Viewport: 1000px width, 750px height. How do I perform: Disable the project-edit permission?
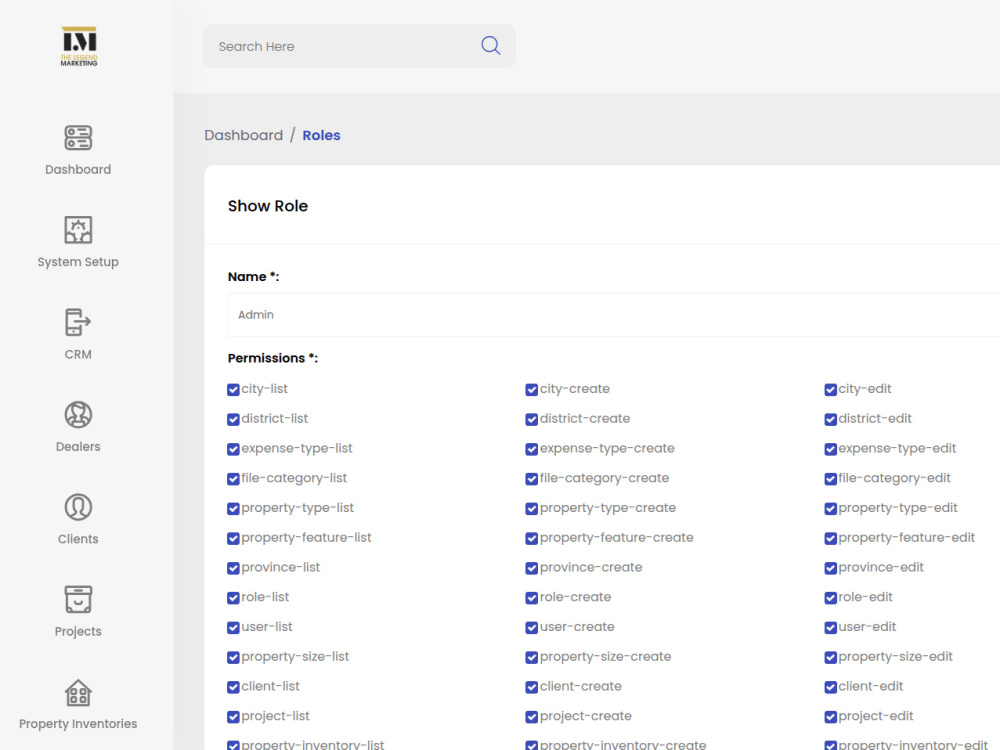point(830,717)
